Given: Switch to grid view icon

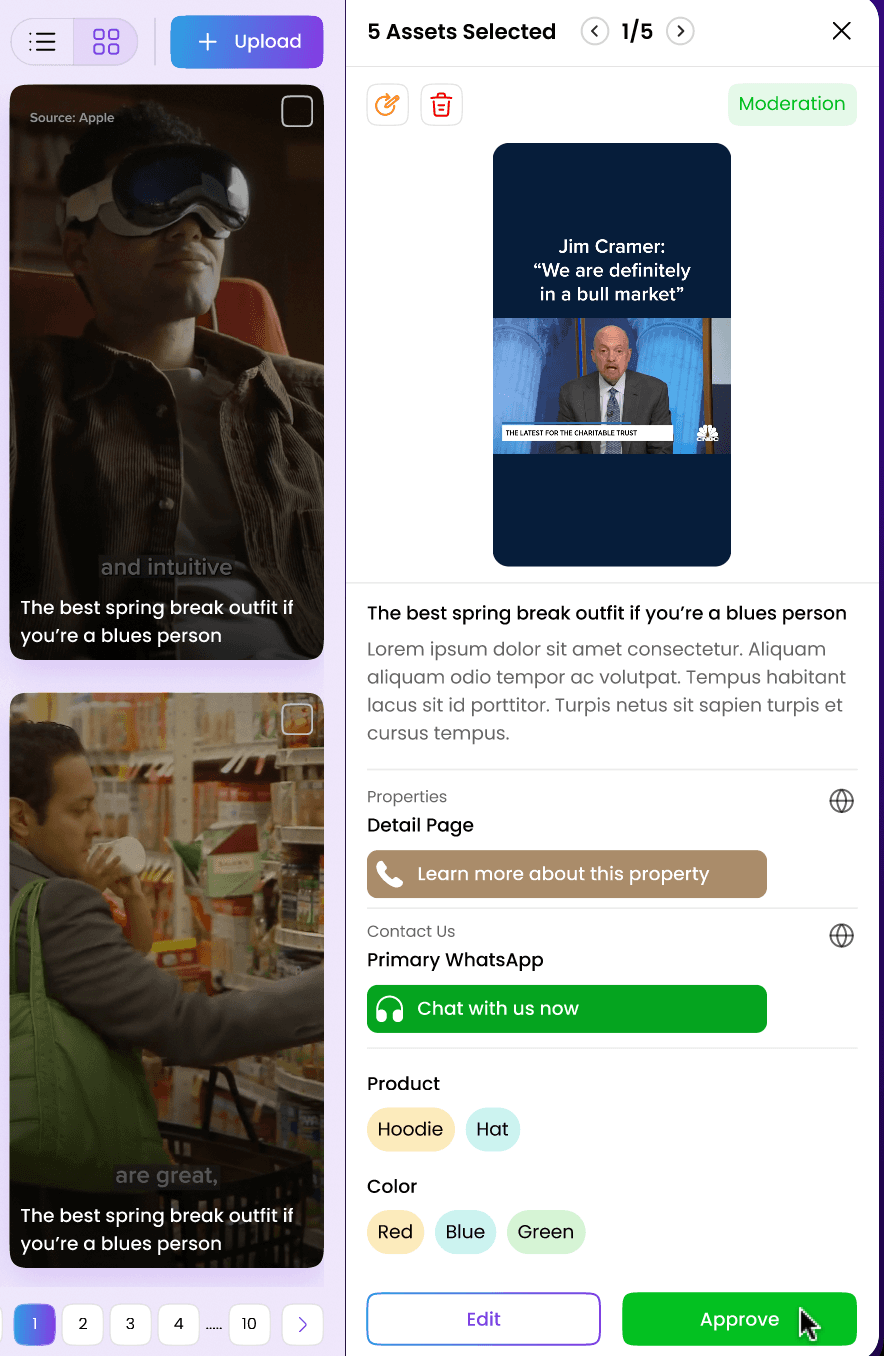Looking at the screenshot, I should click(106, 42).
